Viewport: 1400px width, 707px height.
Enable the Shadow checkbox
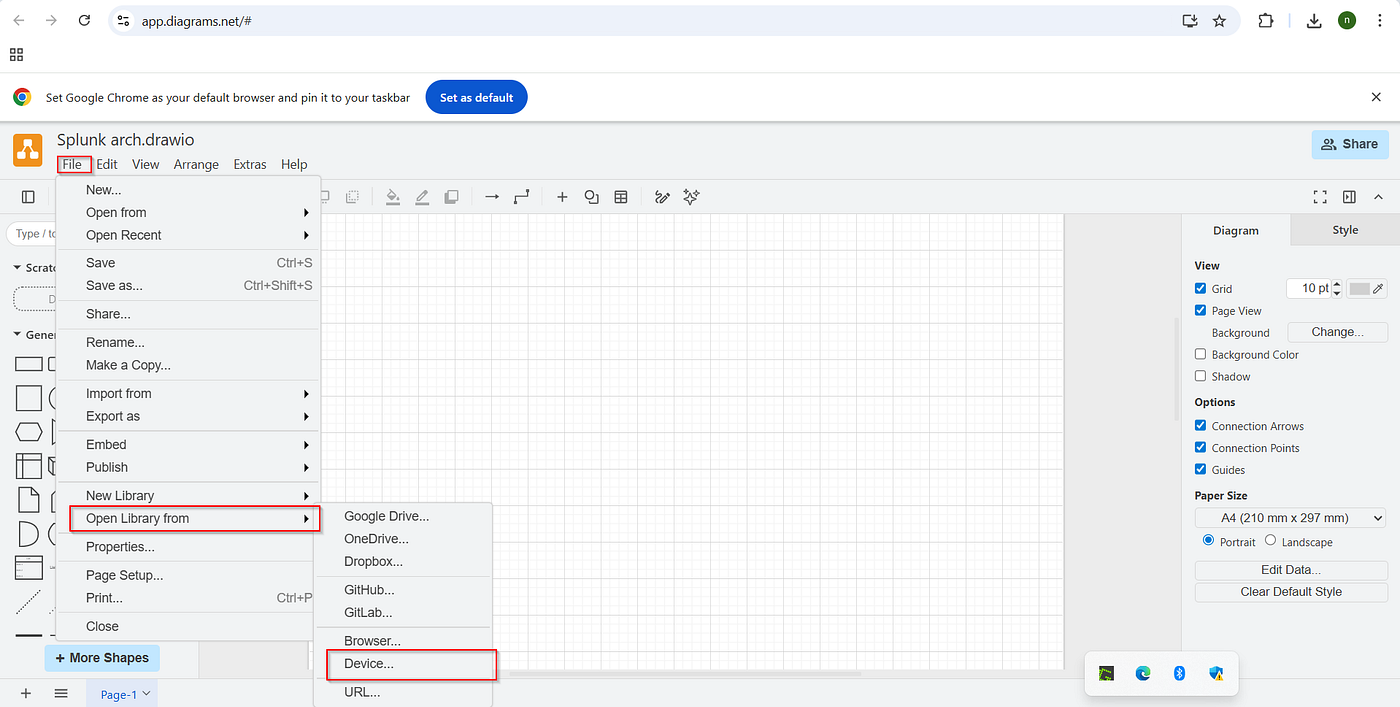tap(1200, 376)
